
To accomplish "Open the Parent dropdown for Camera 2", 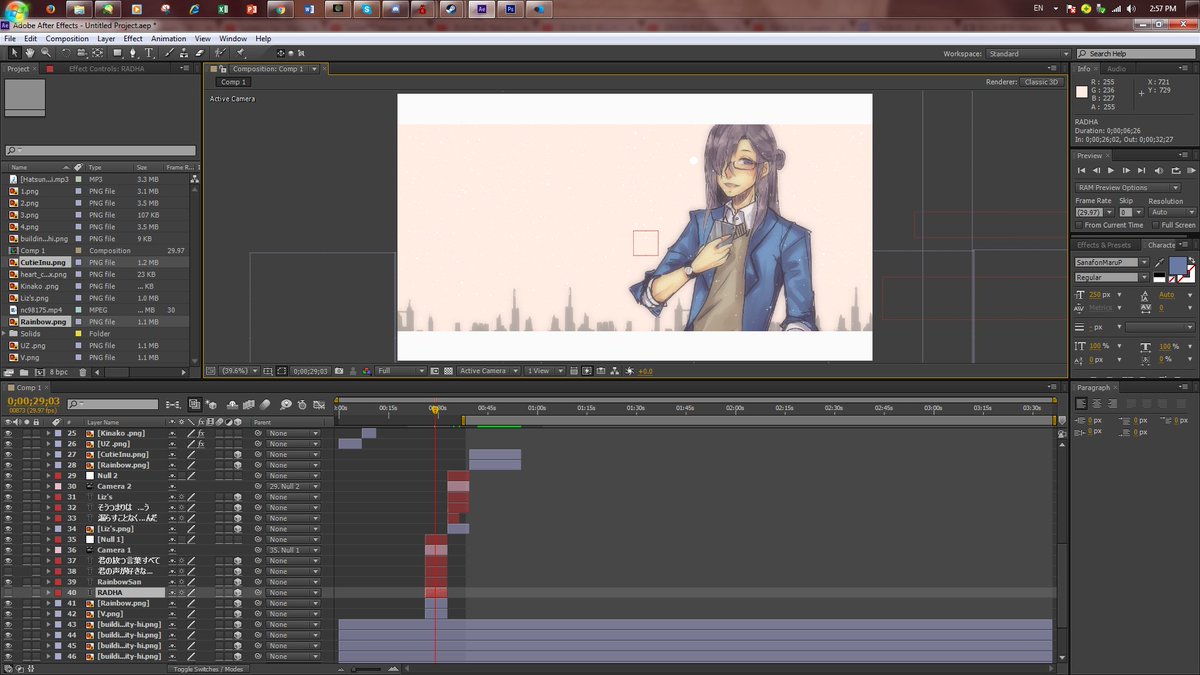I will (x=294, y=486).
